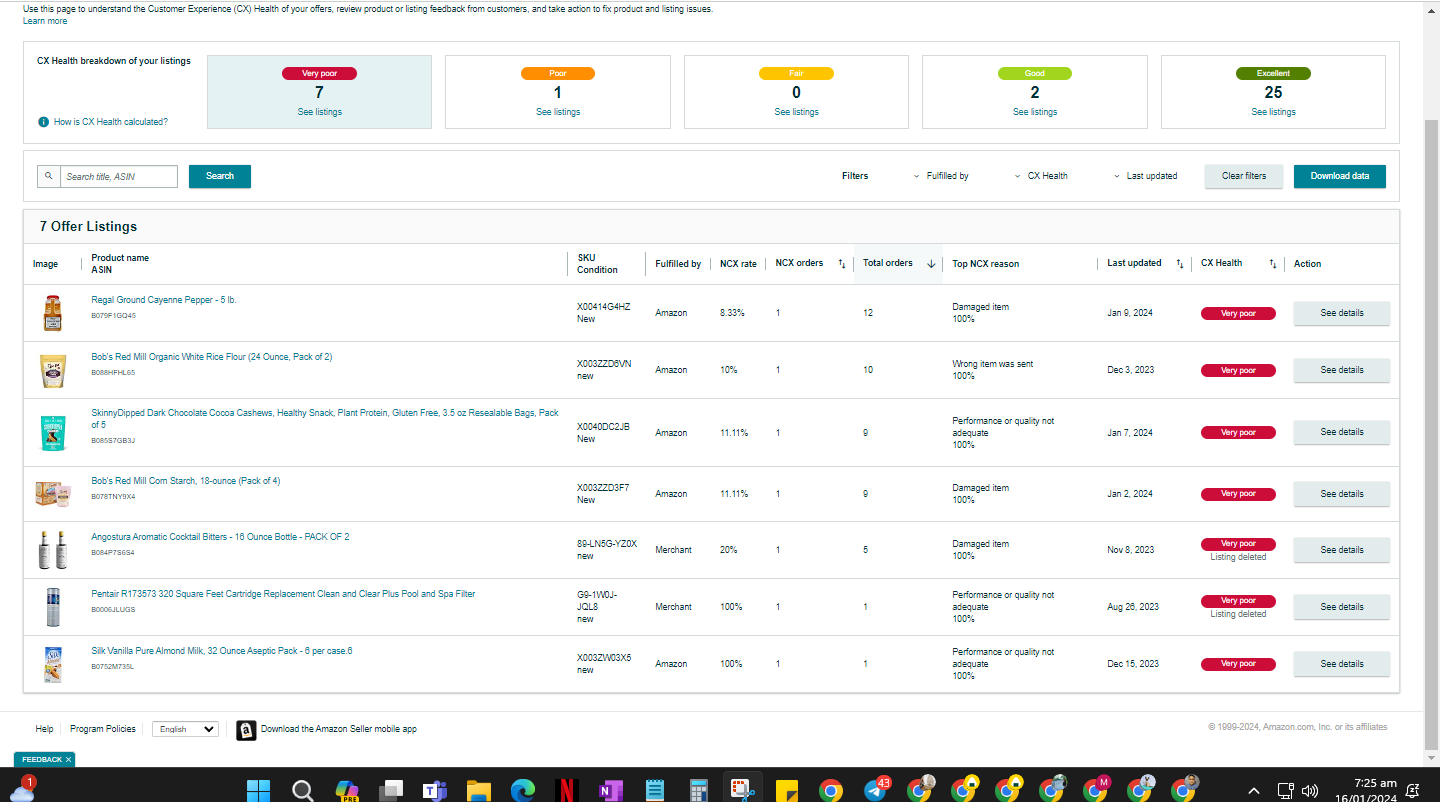Select the Excellent CX Health card

[1273, 92]
